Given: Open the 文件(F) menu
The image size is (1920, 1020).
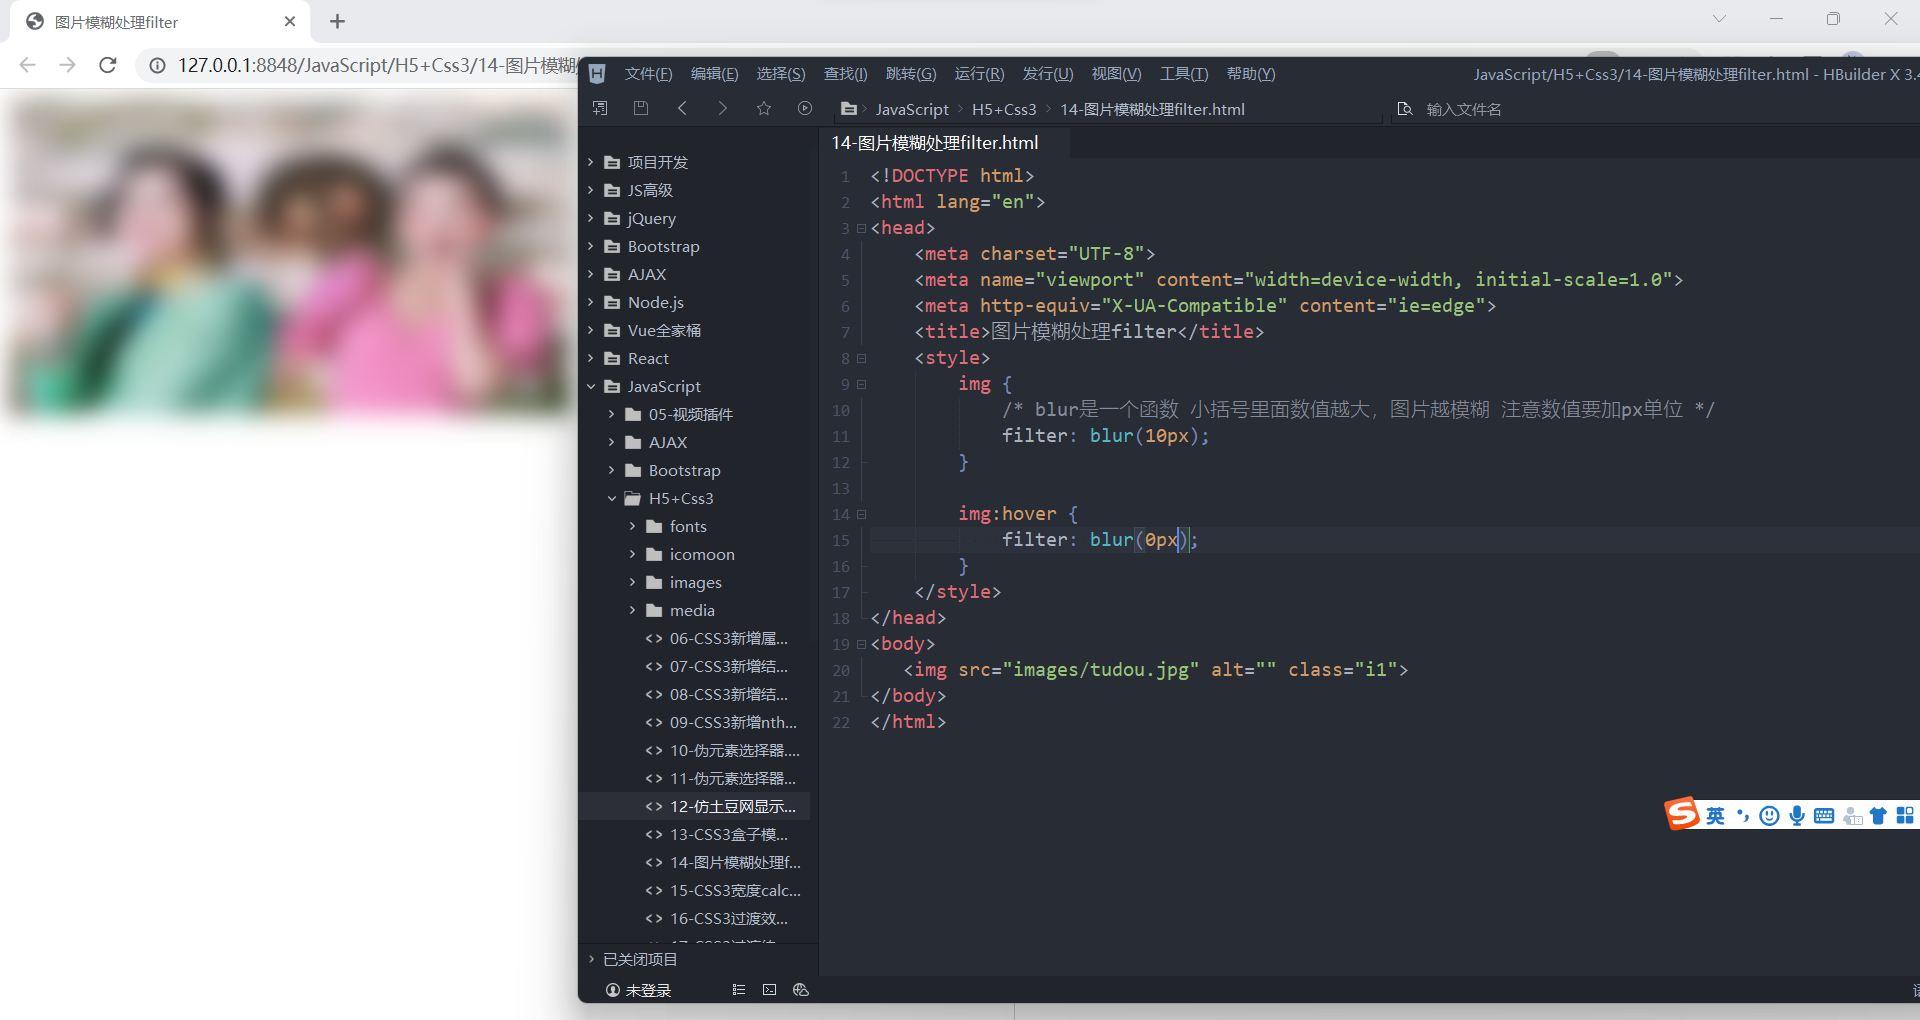Looking at the screenshot, I should click(648, 73).
